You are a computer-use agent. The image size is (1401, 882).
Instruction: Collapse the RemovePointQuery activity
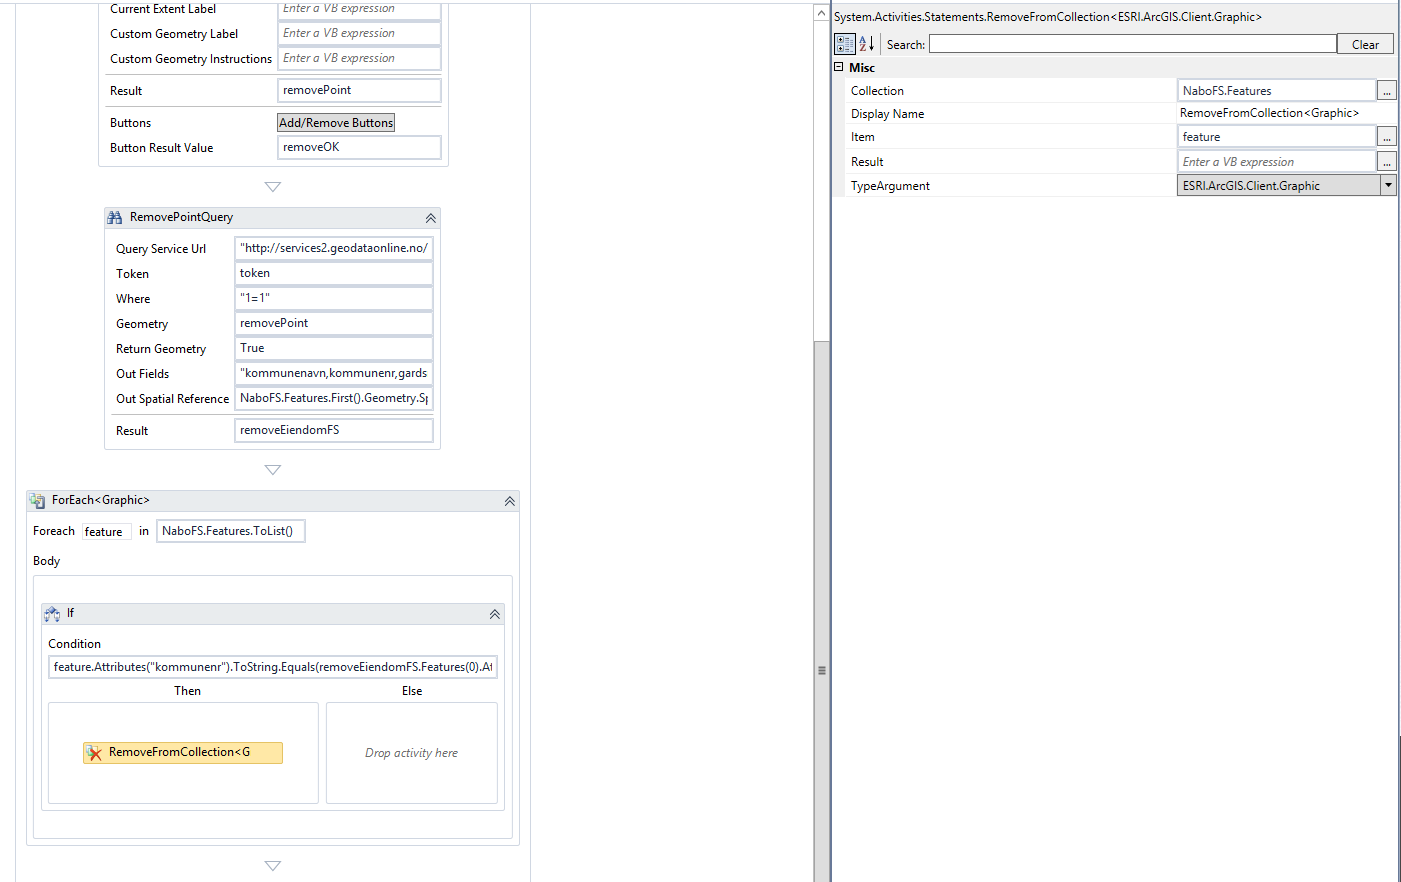pos(430,218)
